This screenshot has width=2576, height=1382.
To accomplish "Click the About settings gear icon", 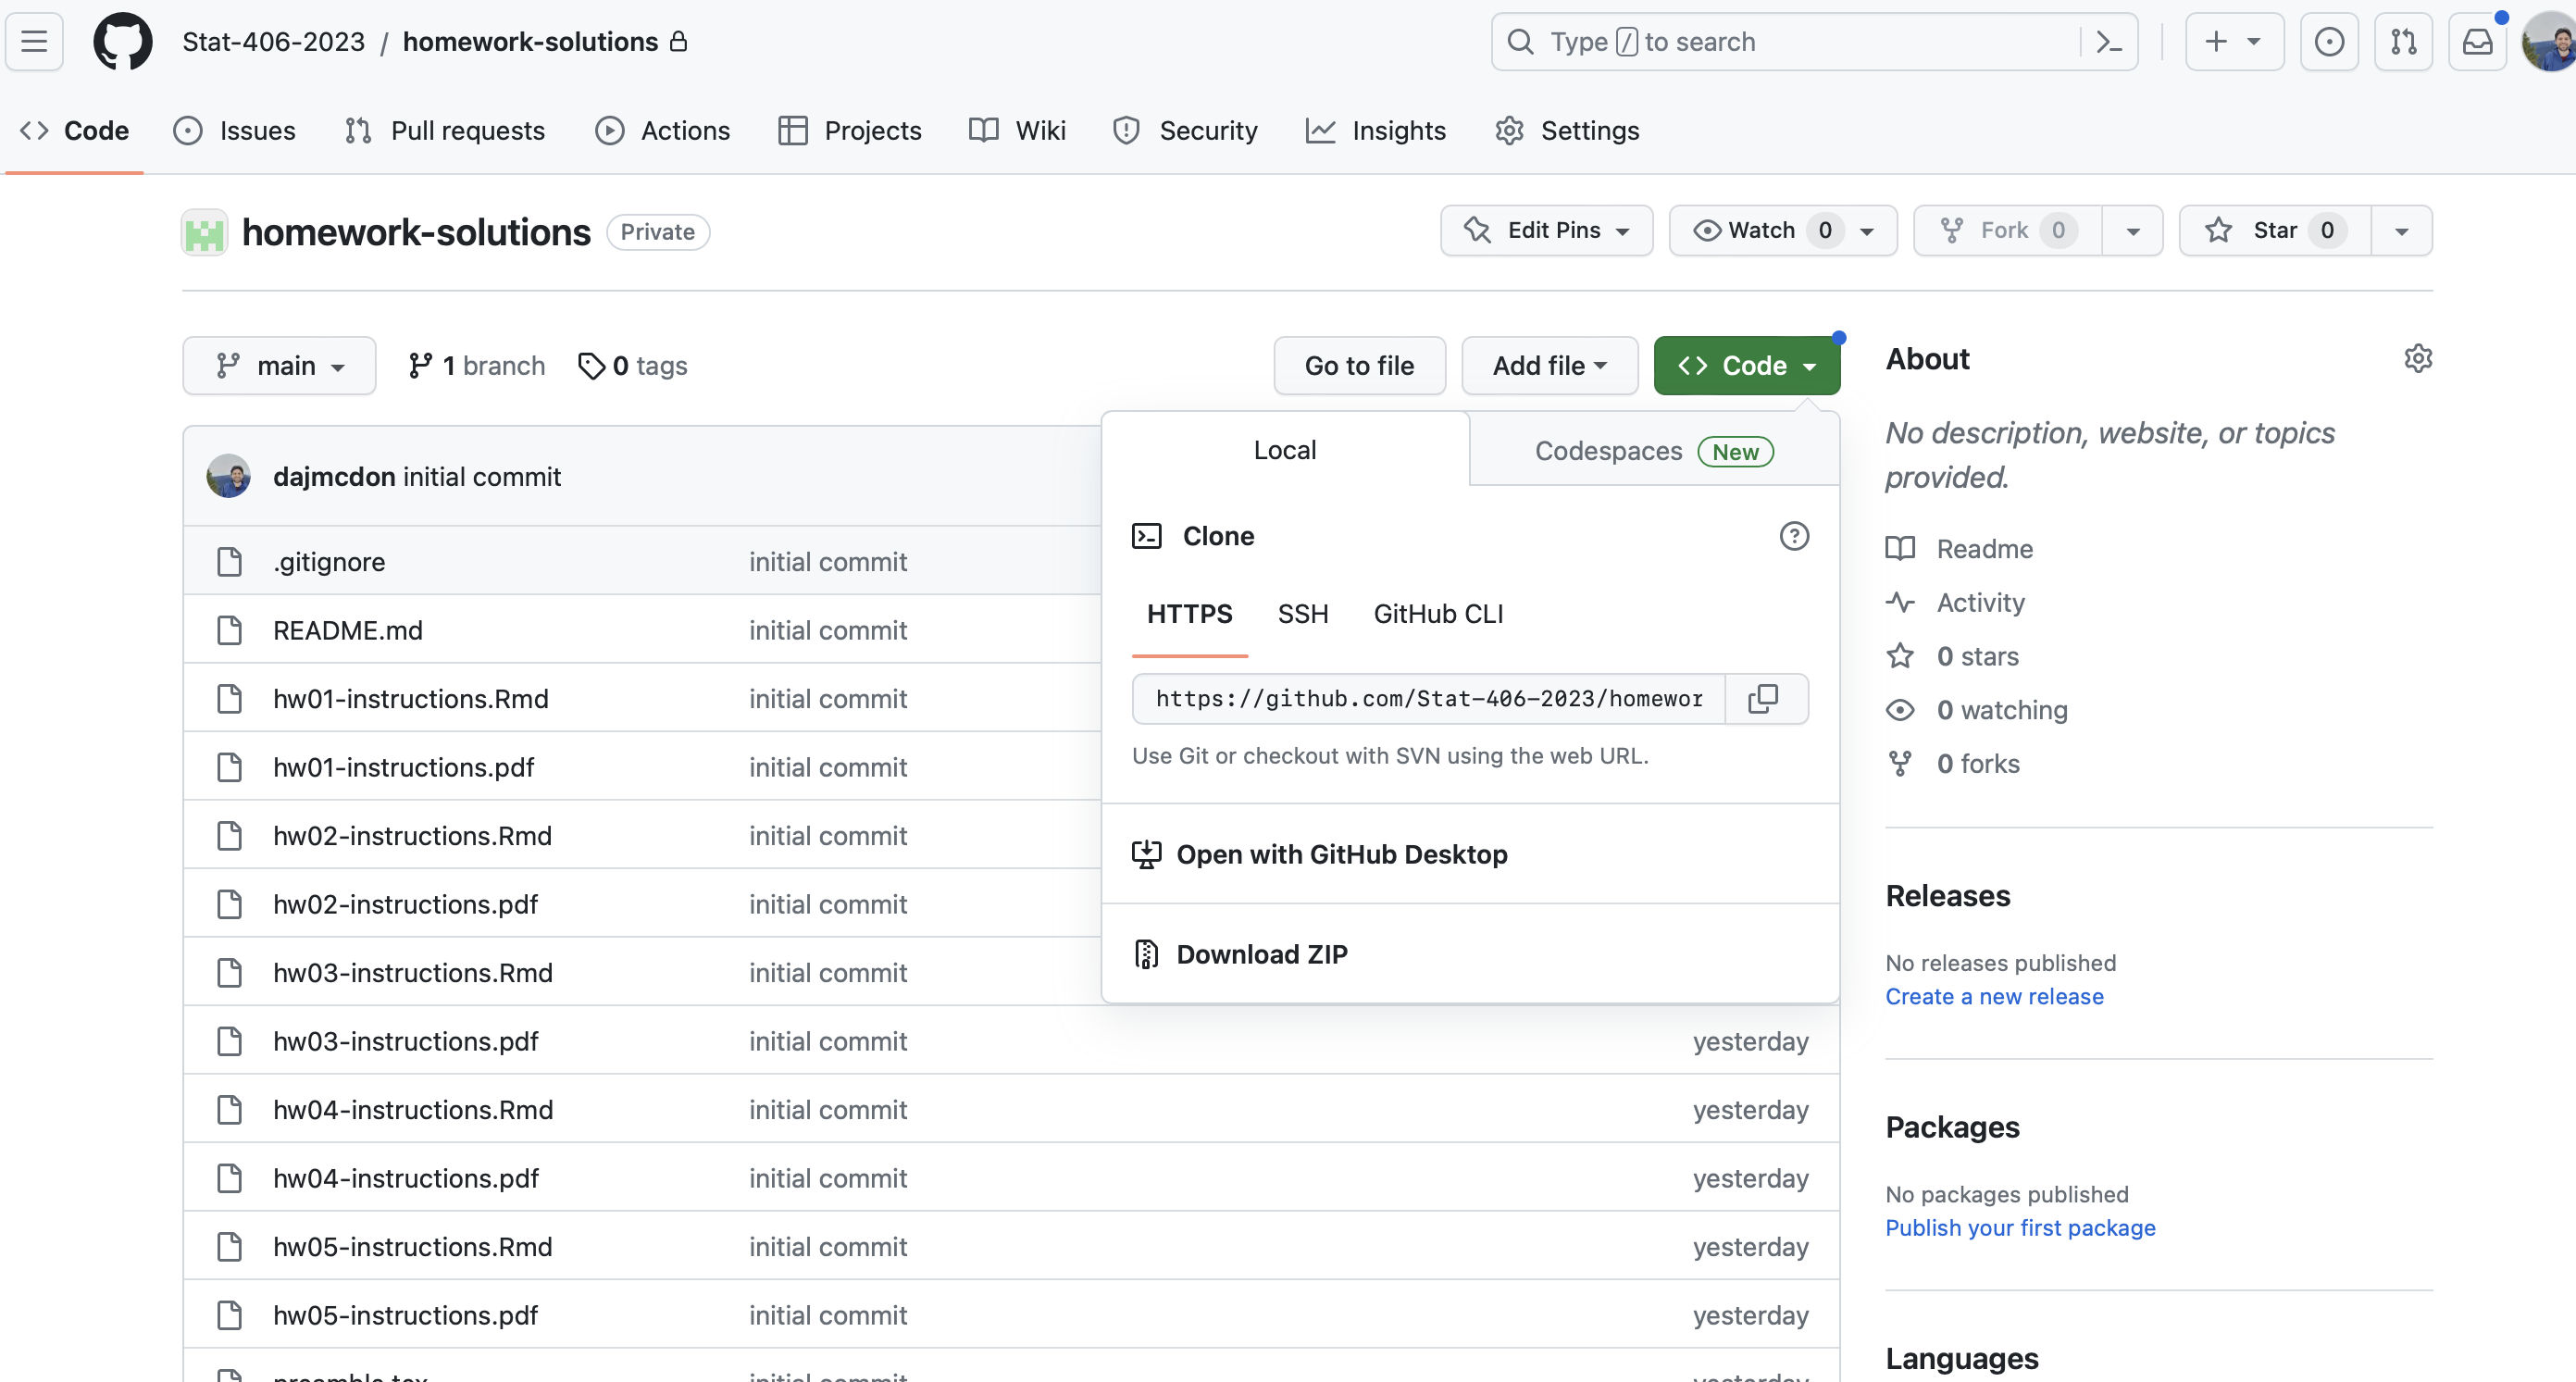I will [2417, 358].
